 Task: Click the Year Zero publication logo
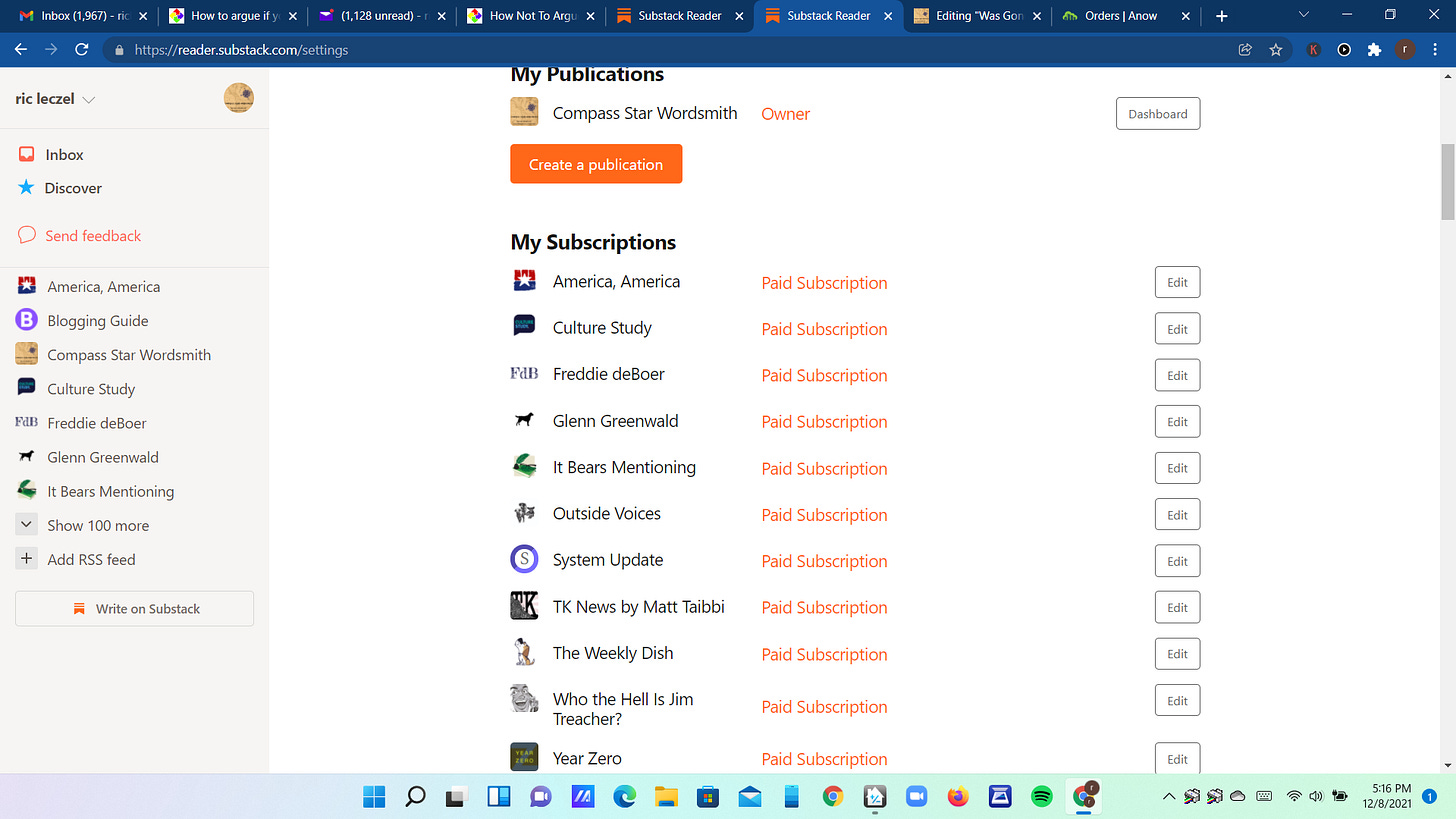click(x=524, y=757)
